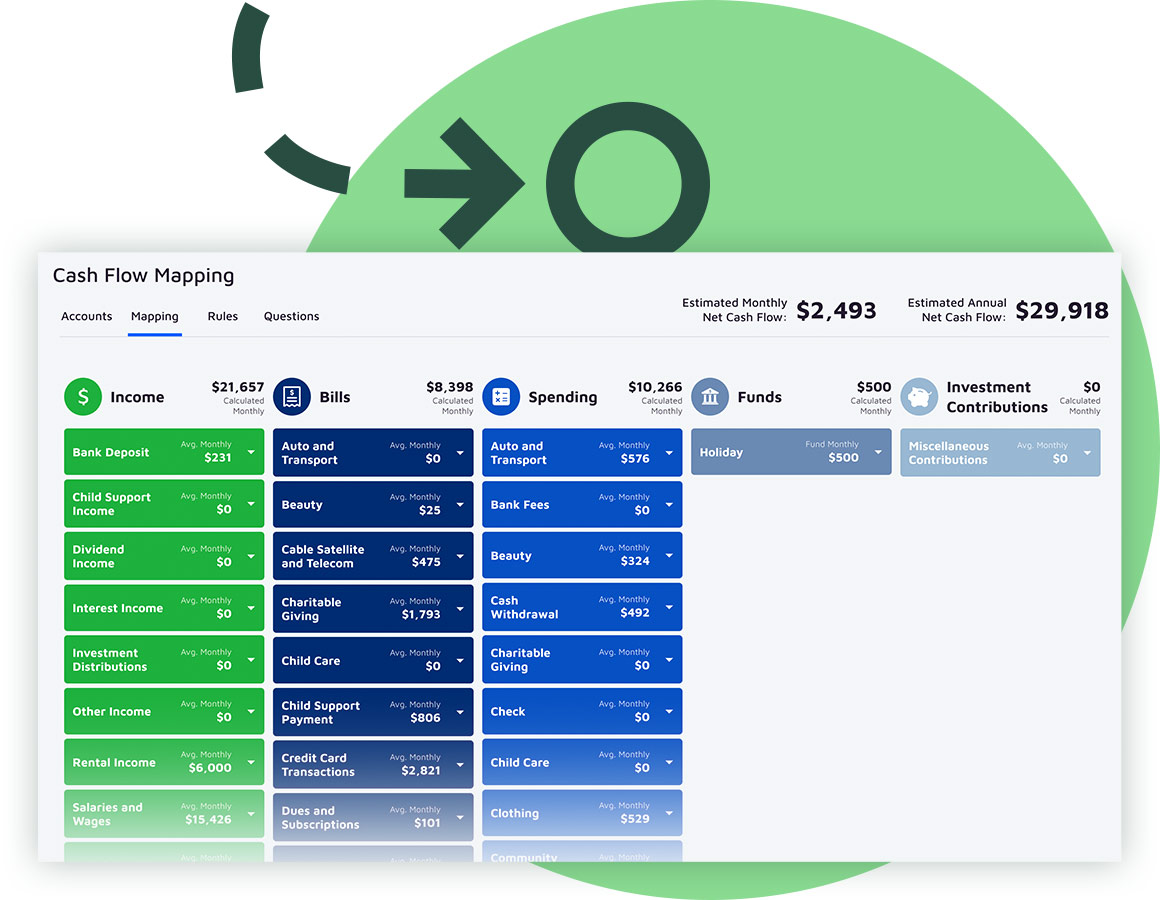The height and width of the screenshot is (900, 1160).
Task: Expand Auto and Transport arrow under Bills
Action: click(x=460, y=453)
